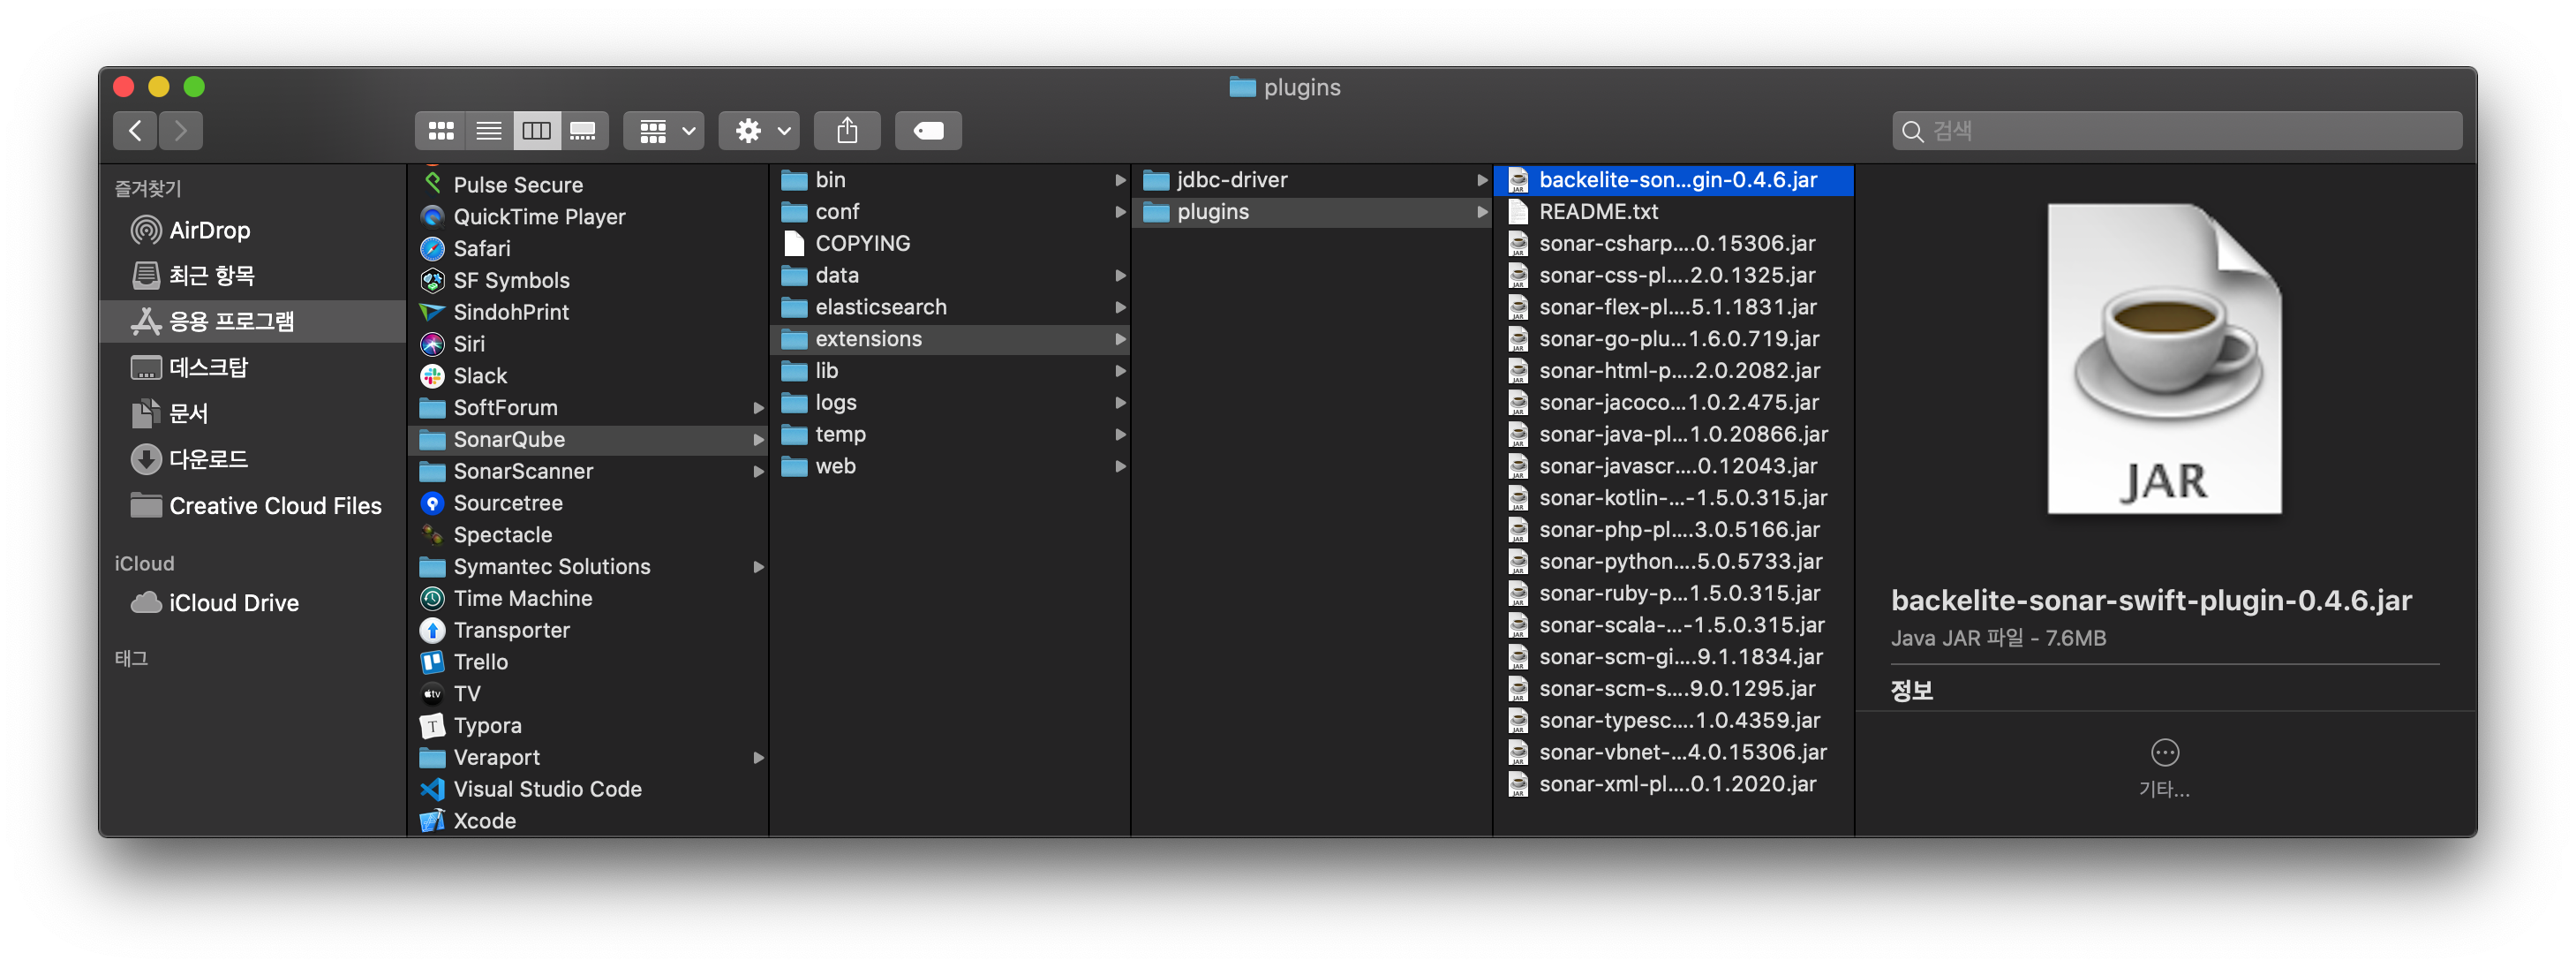Open the gear action menu
The width and height of the screenshot is (2576, 968).
[759, 131]
